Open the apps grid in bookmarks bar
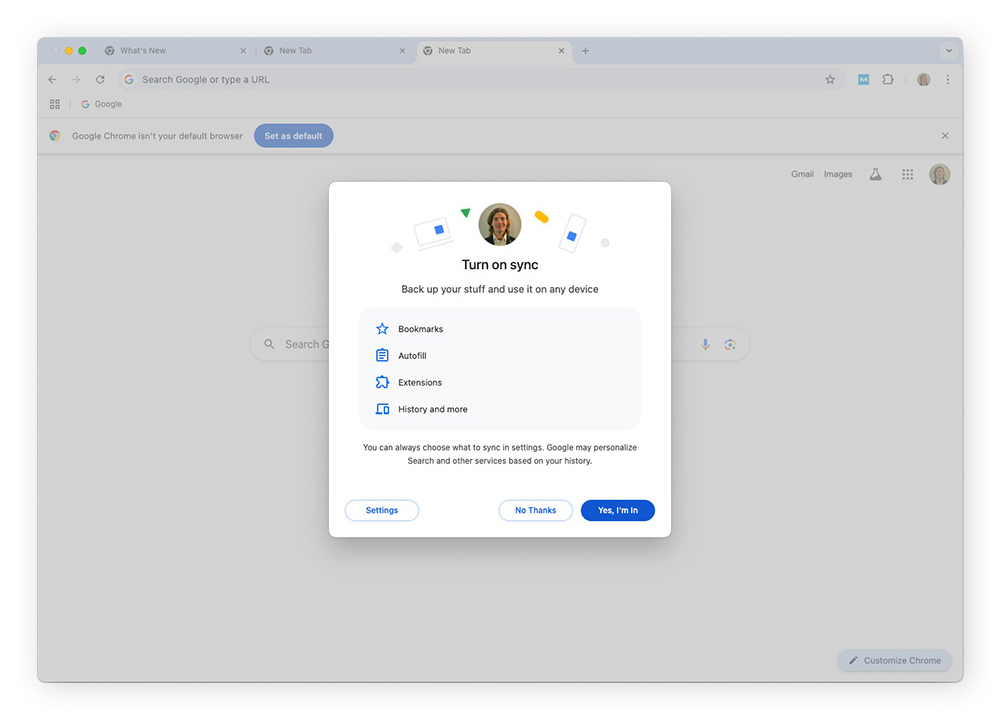The image size is (1000, 719). tap(55, 104)
